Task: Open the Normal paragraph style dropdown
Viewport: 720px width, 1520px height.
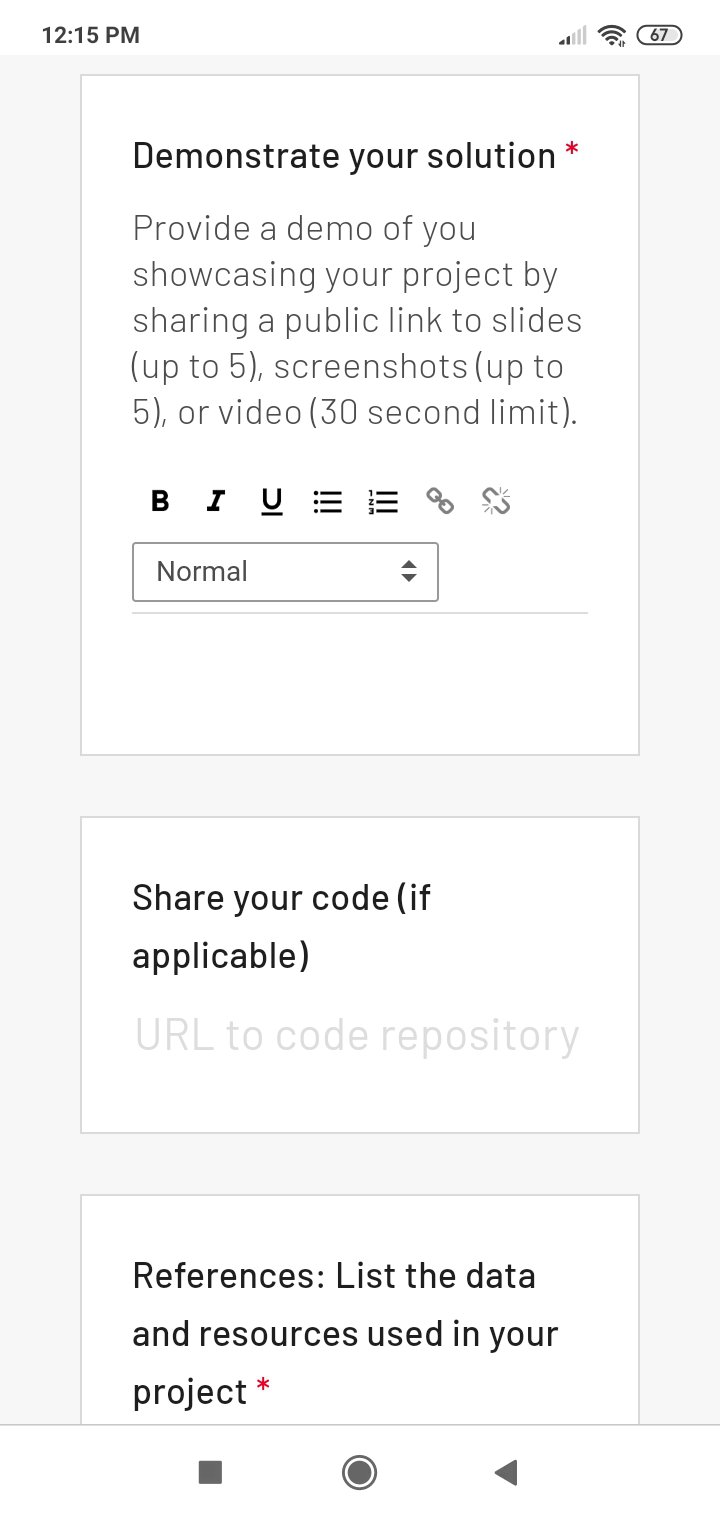Action: coord(285,572)
